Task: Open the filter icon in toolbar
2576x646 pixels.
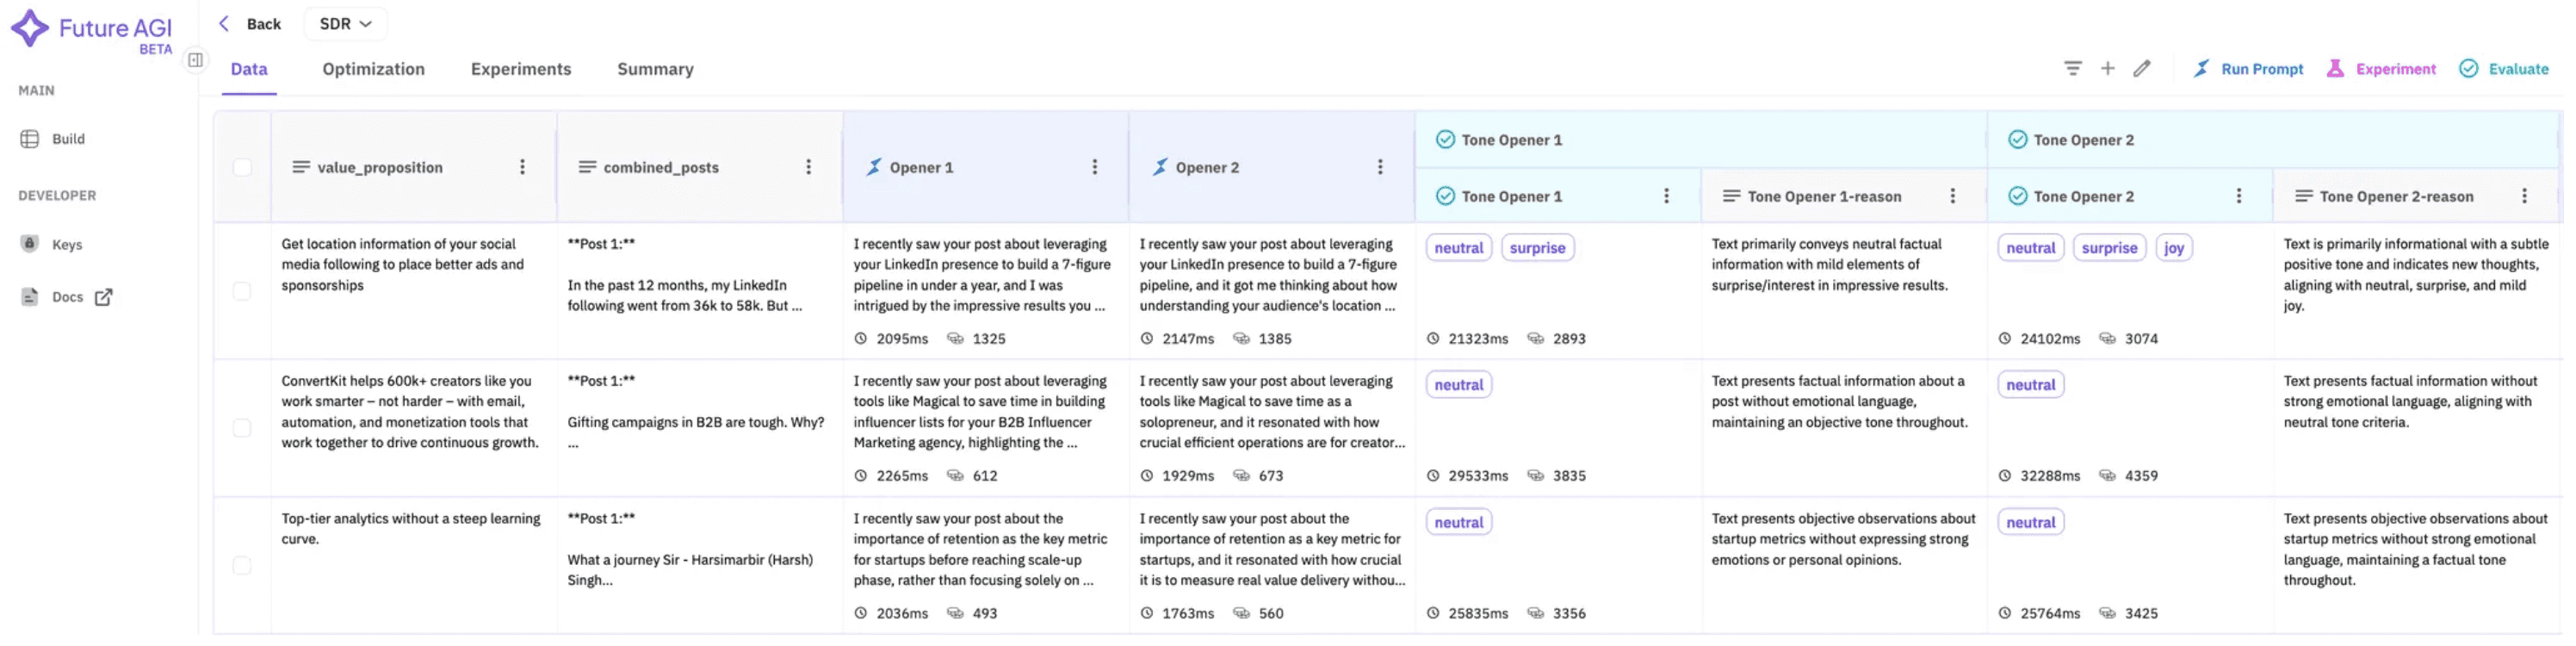Action: pos(2073,68)
